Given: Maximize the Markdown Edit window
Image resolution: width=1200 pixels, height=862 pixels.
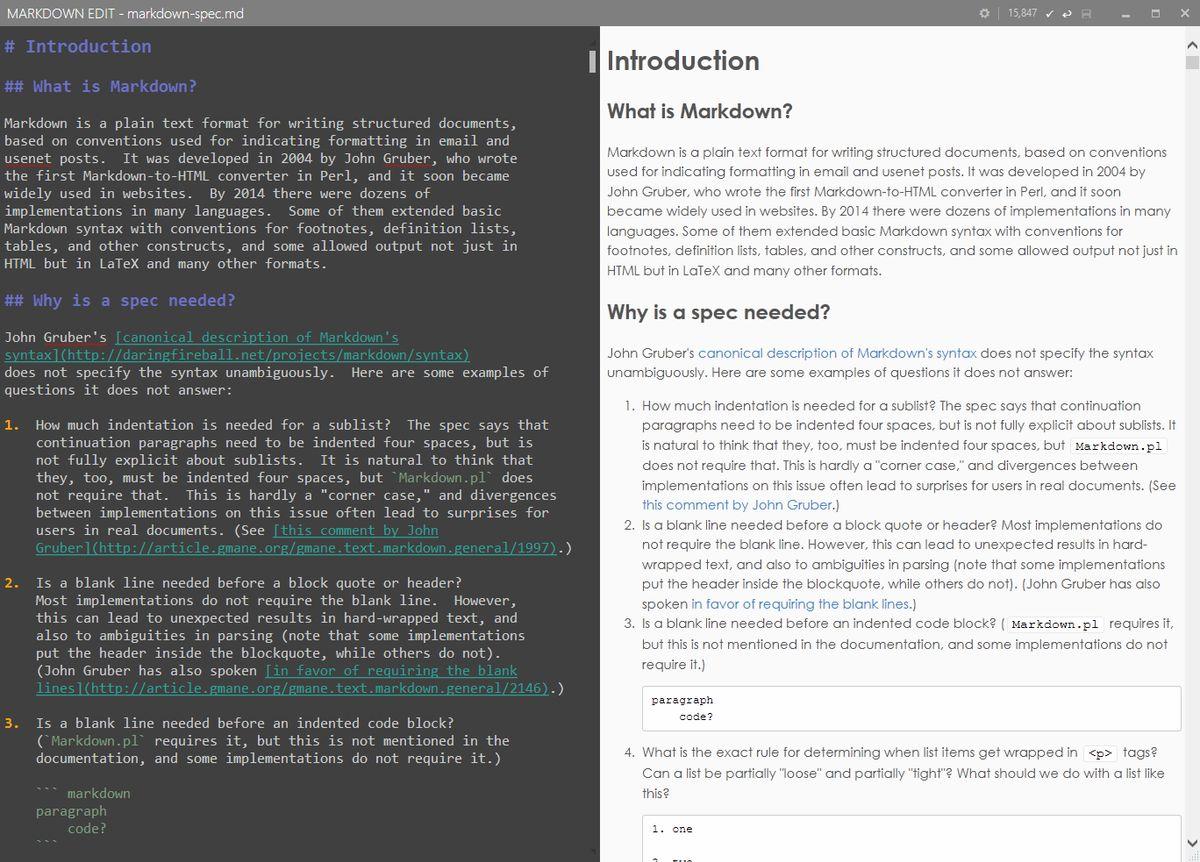Looking at the screenshot, I should [1155, 13].
